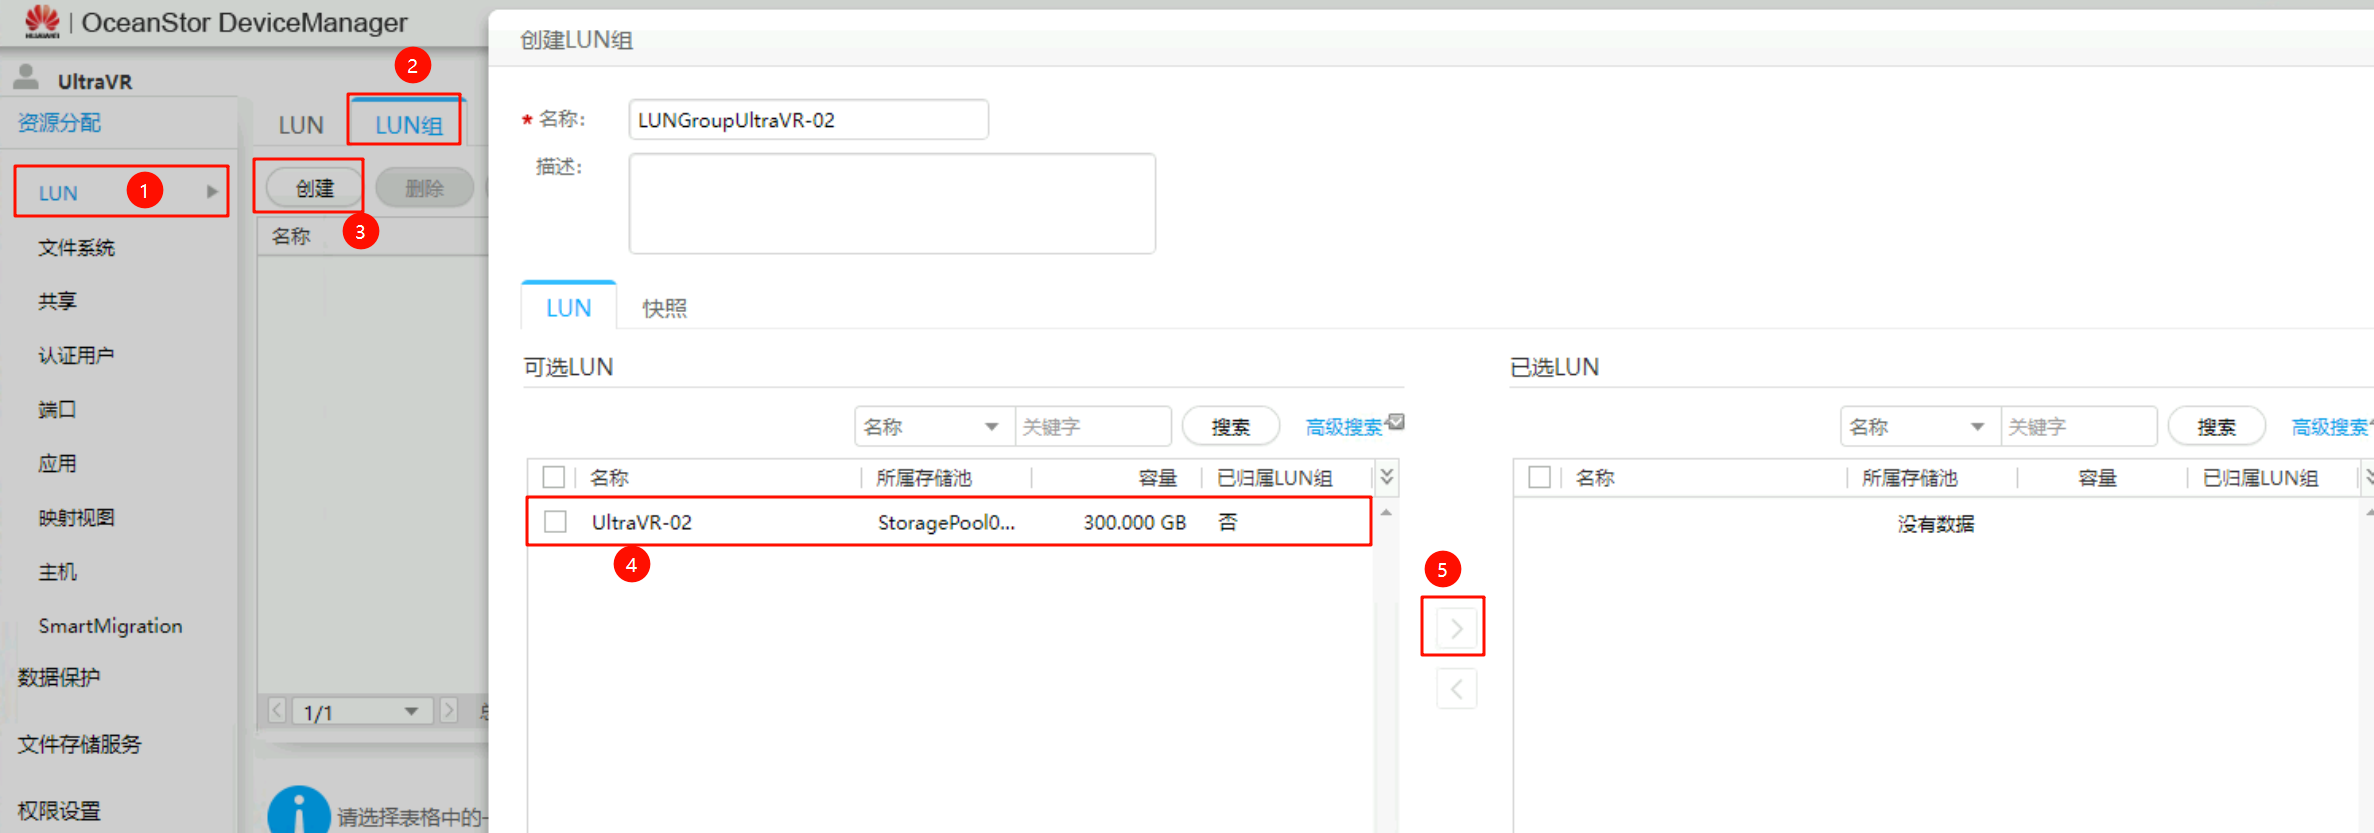Viewport: 2374px width, 833px height.
Task: Open the 名称 filter dropdown under 已选LUN
Action: coord(1918,427)
